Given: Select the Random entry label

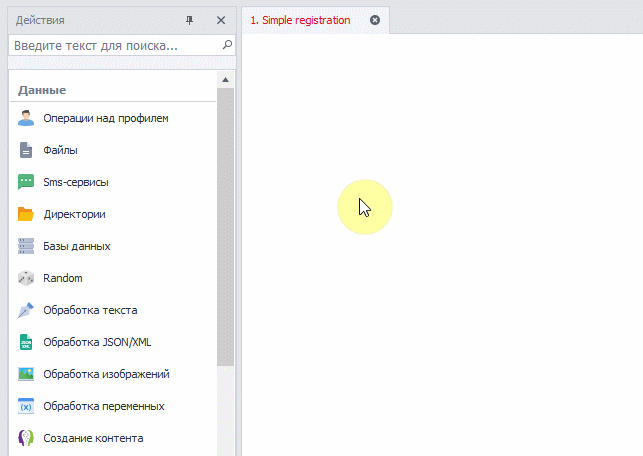Looking at the screenshot, I should (x=63, y=278).
